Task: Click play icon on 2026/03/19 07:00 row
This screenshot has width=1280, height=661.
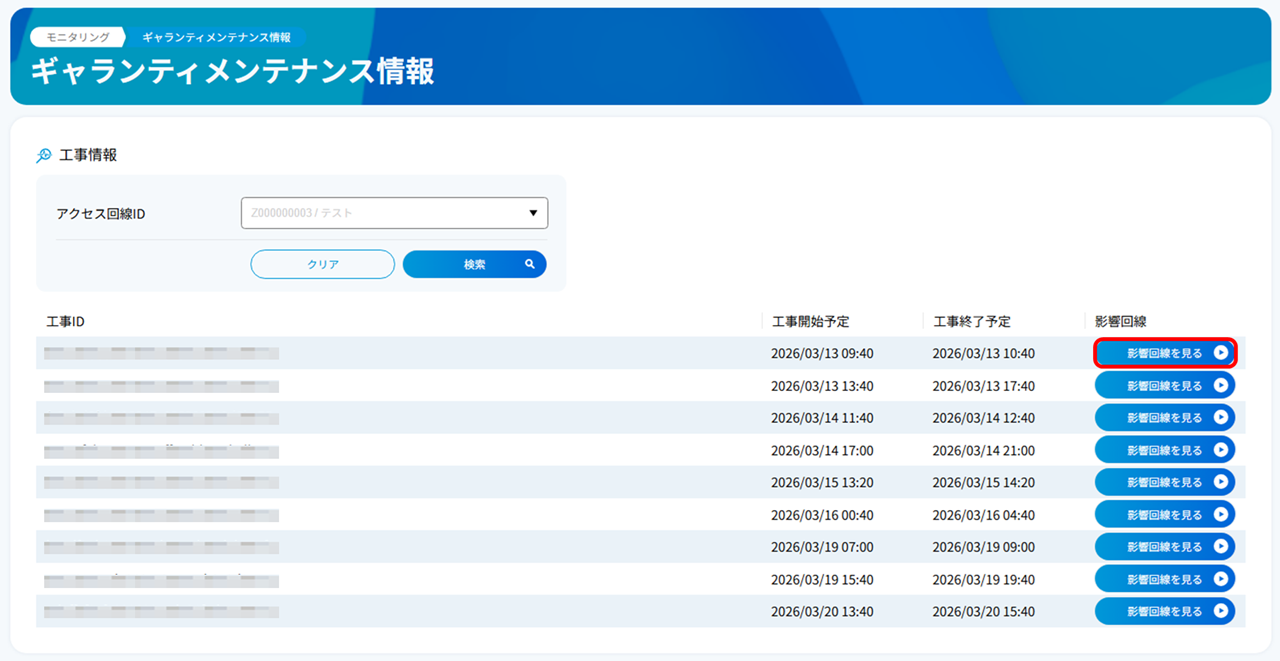Action: point(1220,547)
